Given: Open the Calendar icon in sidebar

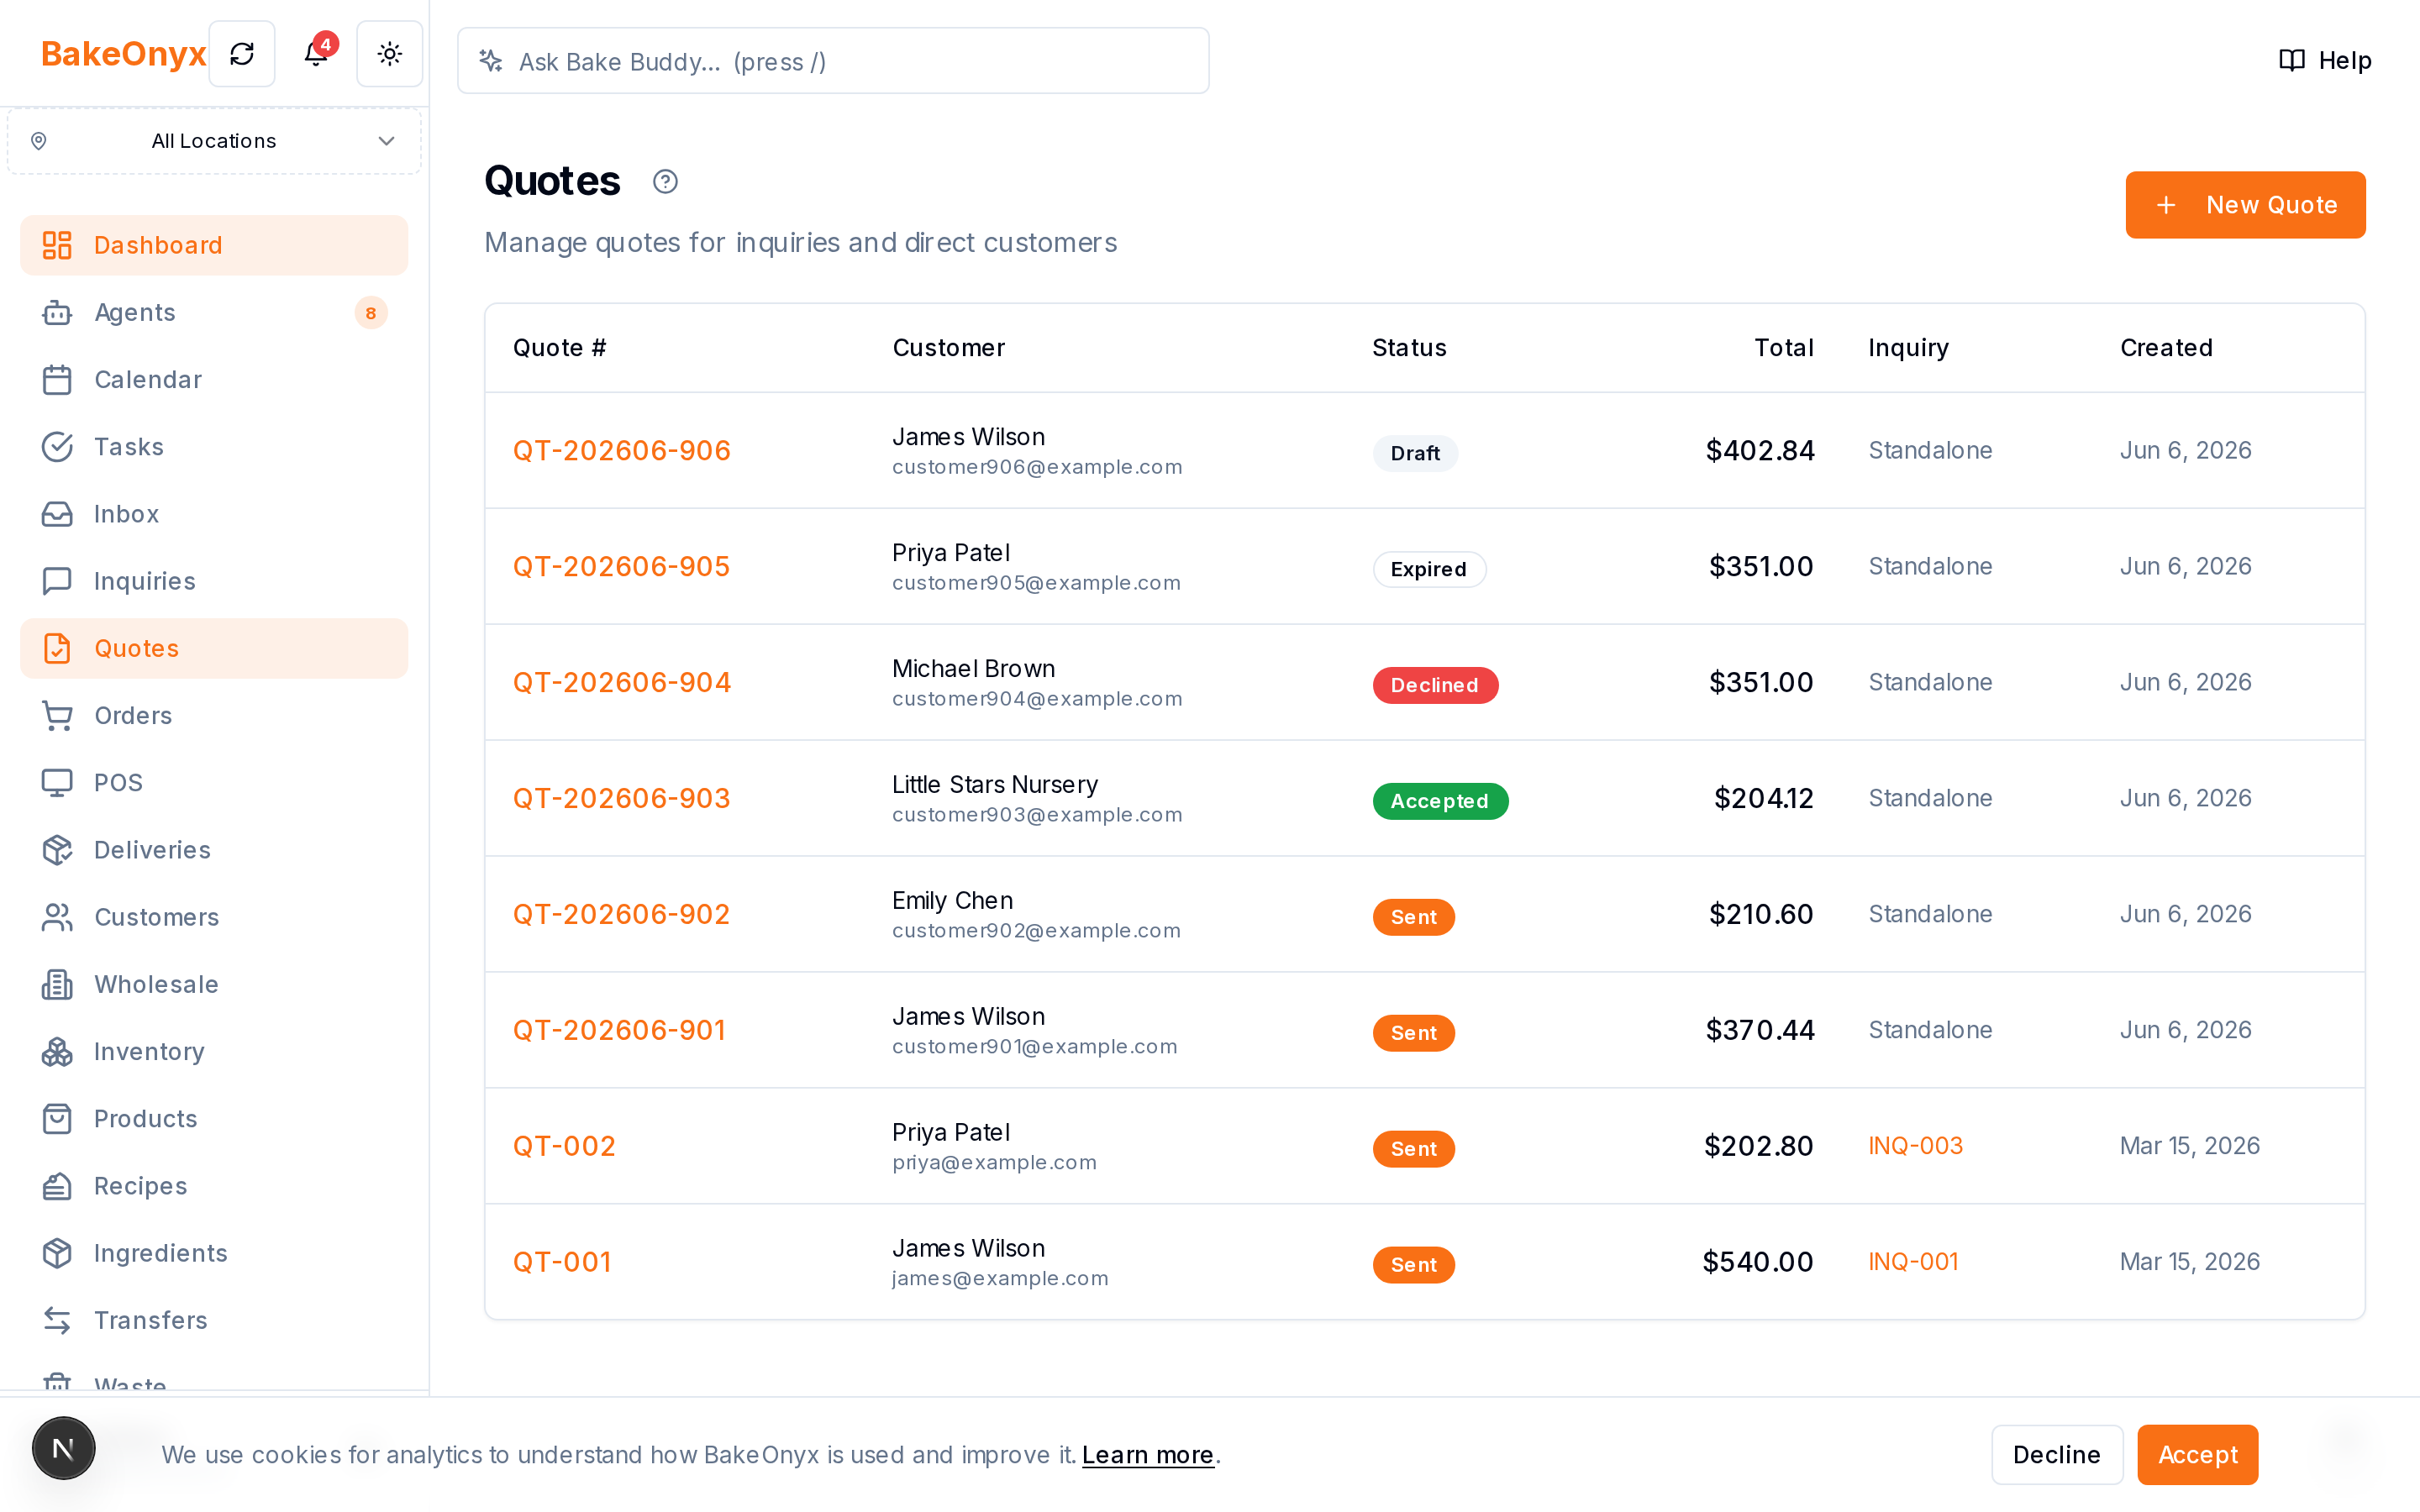Looking at the screenshot, I should tap(57, 380).
